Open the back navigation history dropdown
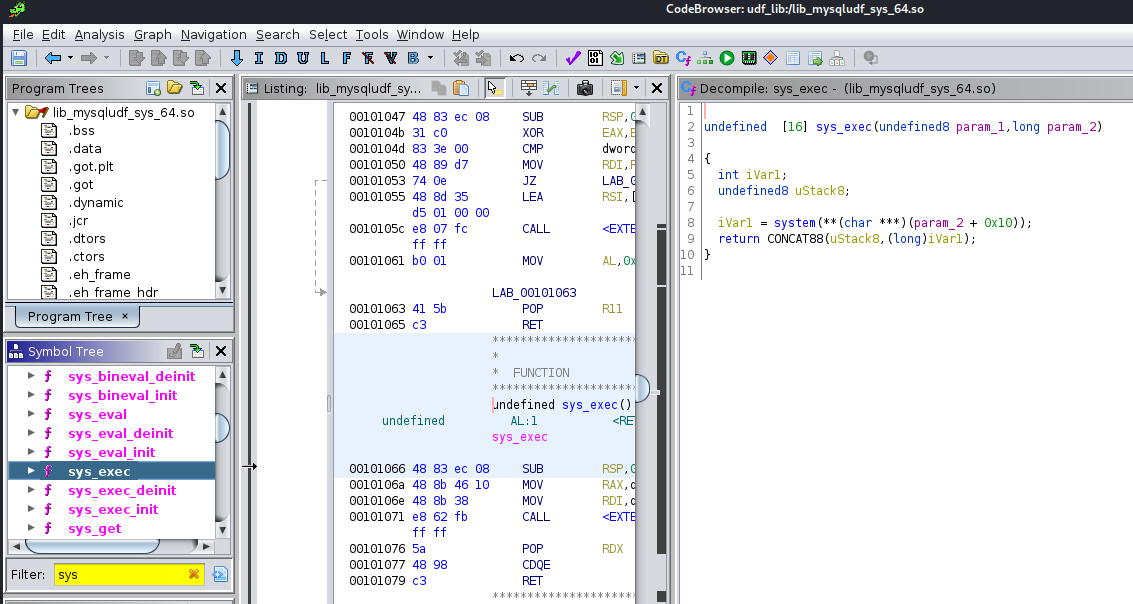Image resolution: width=1133 pixels, height=604 pixels. [x=70, y=58]
